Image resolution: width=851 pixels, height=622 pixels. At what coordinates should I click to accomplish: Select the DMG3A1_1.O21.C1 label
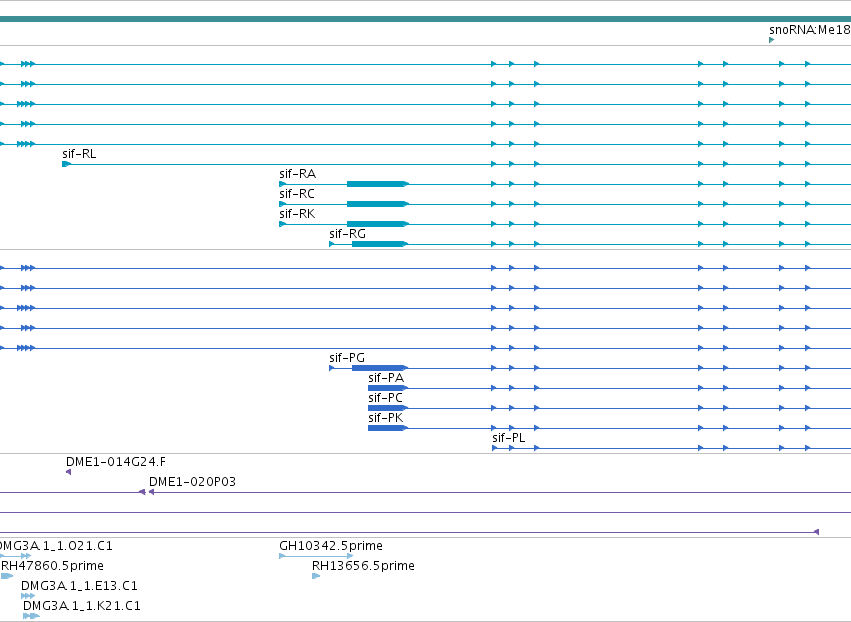pyautogui.click(x=56, y=546)
